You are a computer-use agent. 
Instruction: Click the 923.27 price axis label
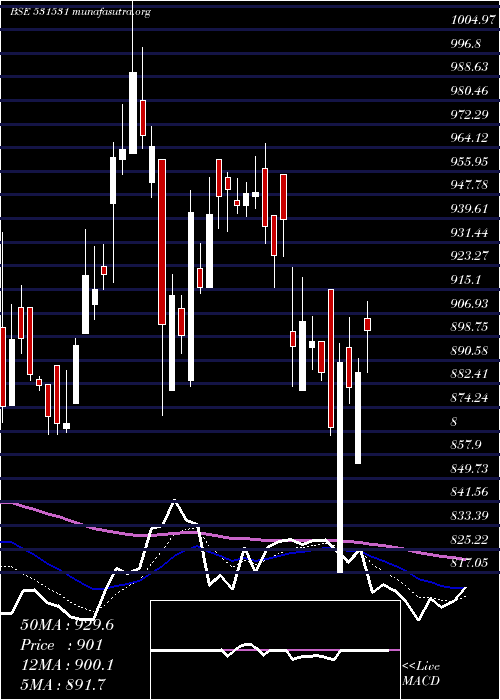(470, 256)
